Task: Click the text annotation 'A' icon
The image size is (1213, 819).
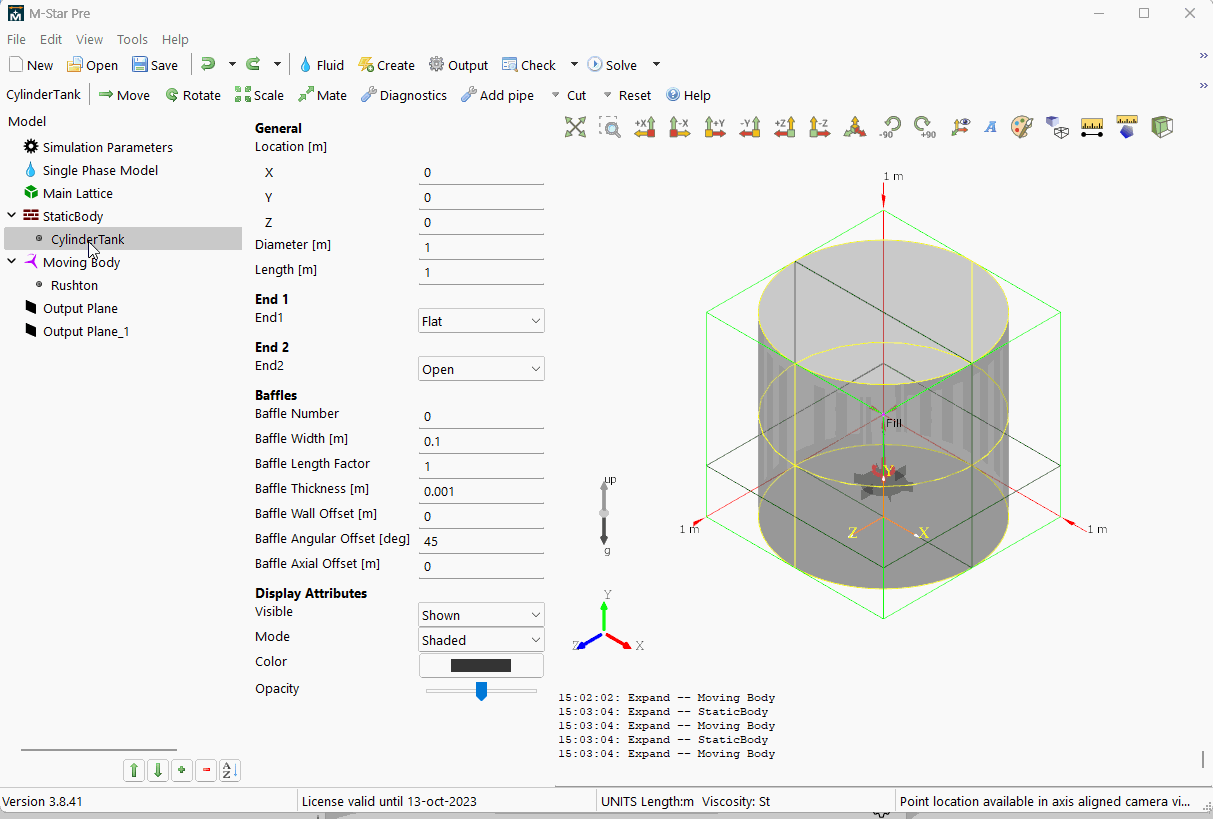Action: pos(991,127)
